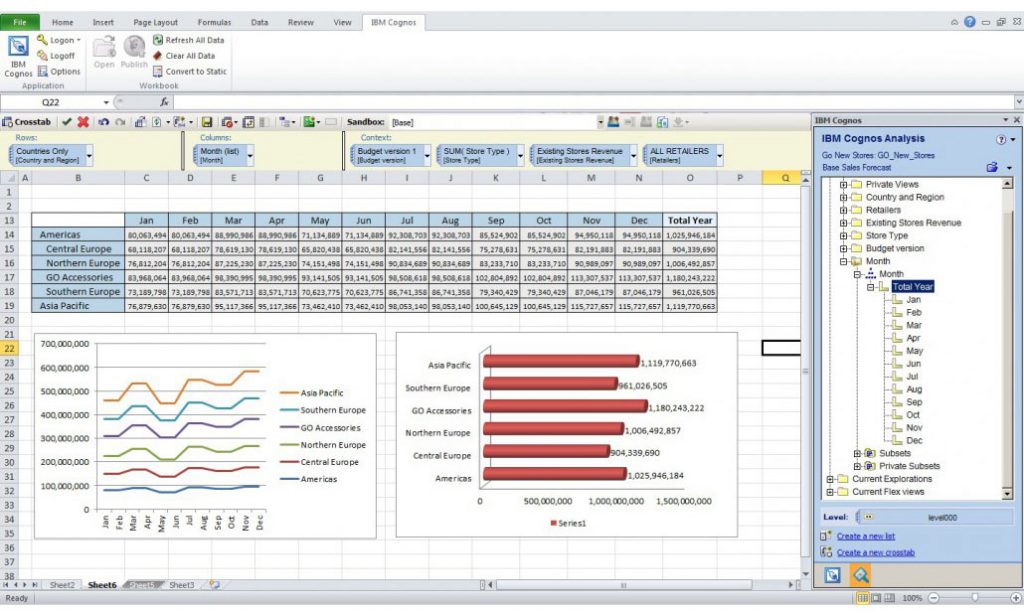Image resolution: width=1024 pixels, height=616 pixels.
Task: Click Base Sales Forecast link
Action: 856,168
